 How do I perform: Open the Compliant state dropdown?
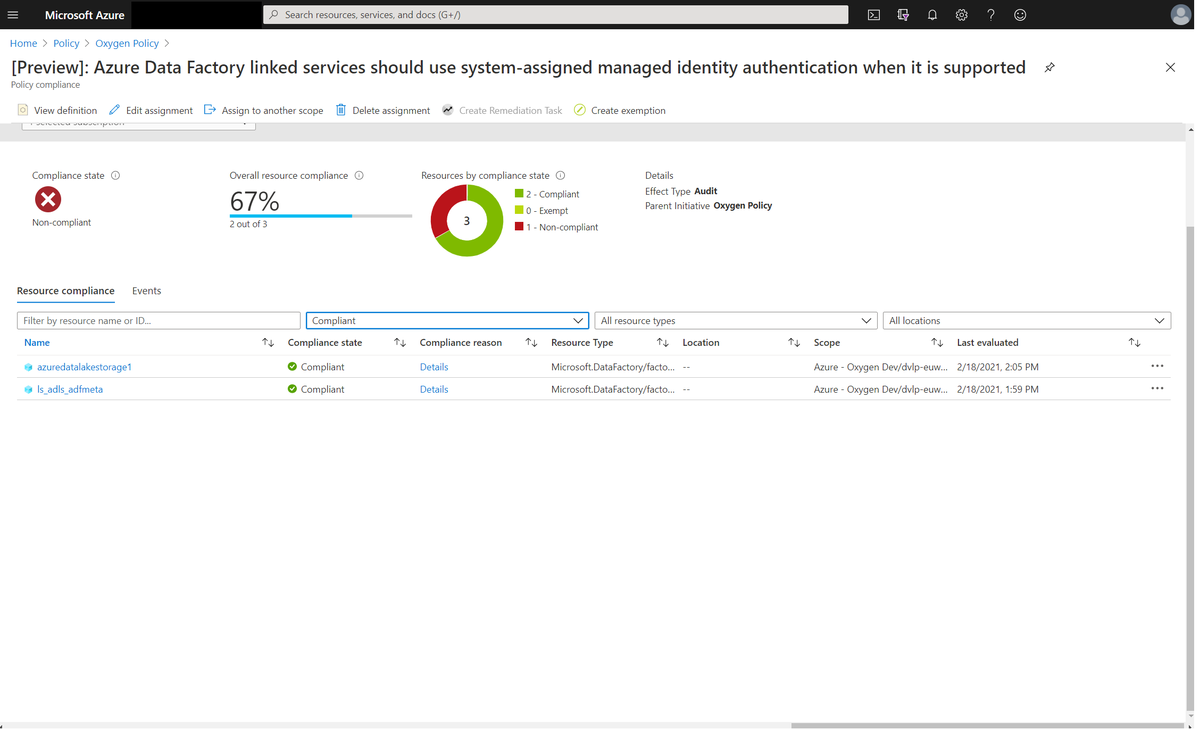447,321
